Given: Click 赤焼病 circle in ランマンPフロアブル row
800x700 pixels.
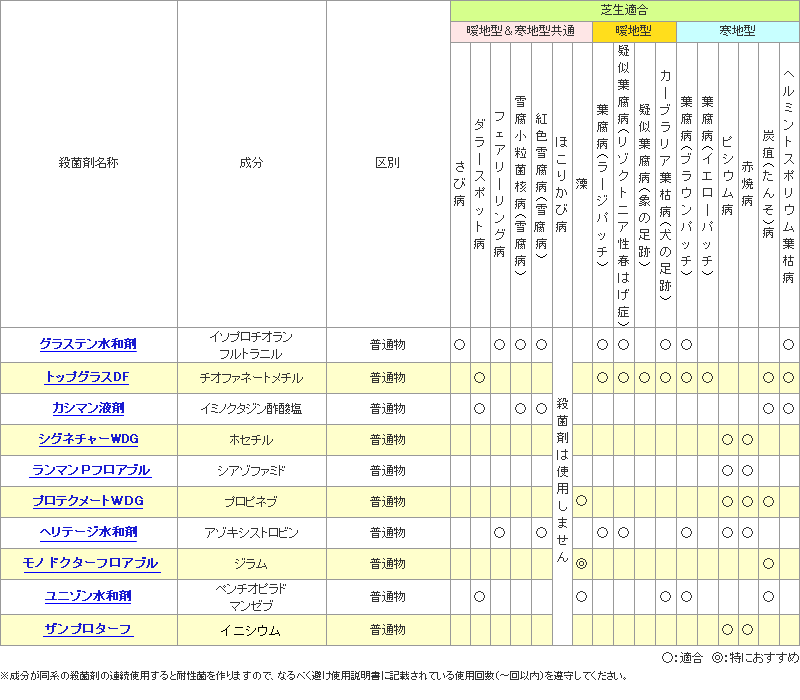Looking at the screenshot, I should tap(748, 471).
